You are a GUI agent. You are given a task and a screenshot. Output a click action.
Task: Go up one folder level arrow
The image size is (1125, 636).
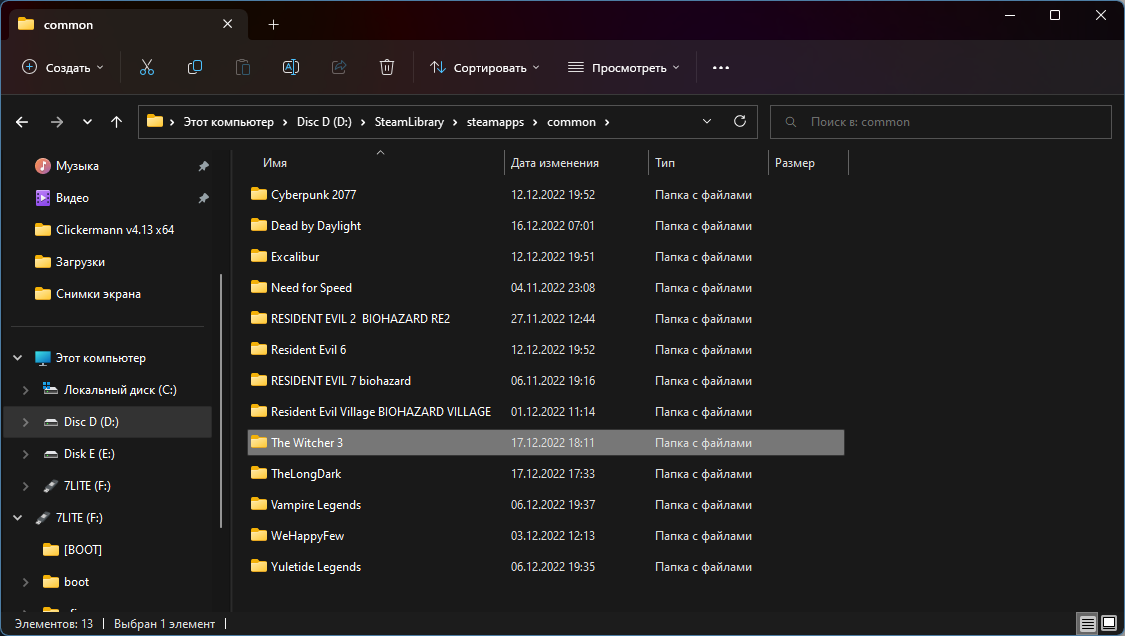(x=116, y=122)
